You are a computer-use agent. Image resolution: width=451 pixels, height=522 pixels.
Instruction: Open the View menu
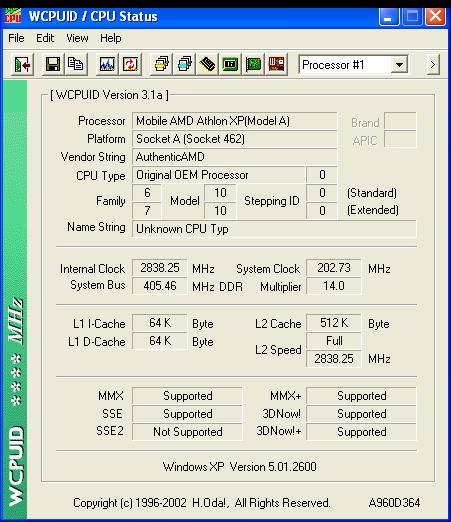pyautogui.click(x=77, y=38)
